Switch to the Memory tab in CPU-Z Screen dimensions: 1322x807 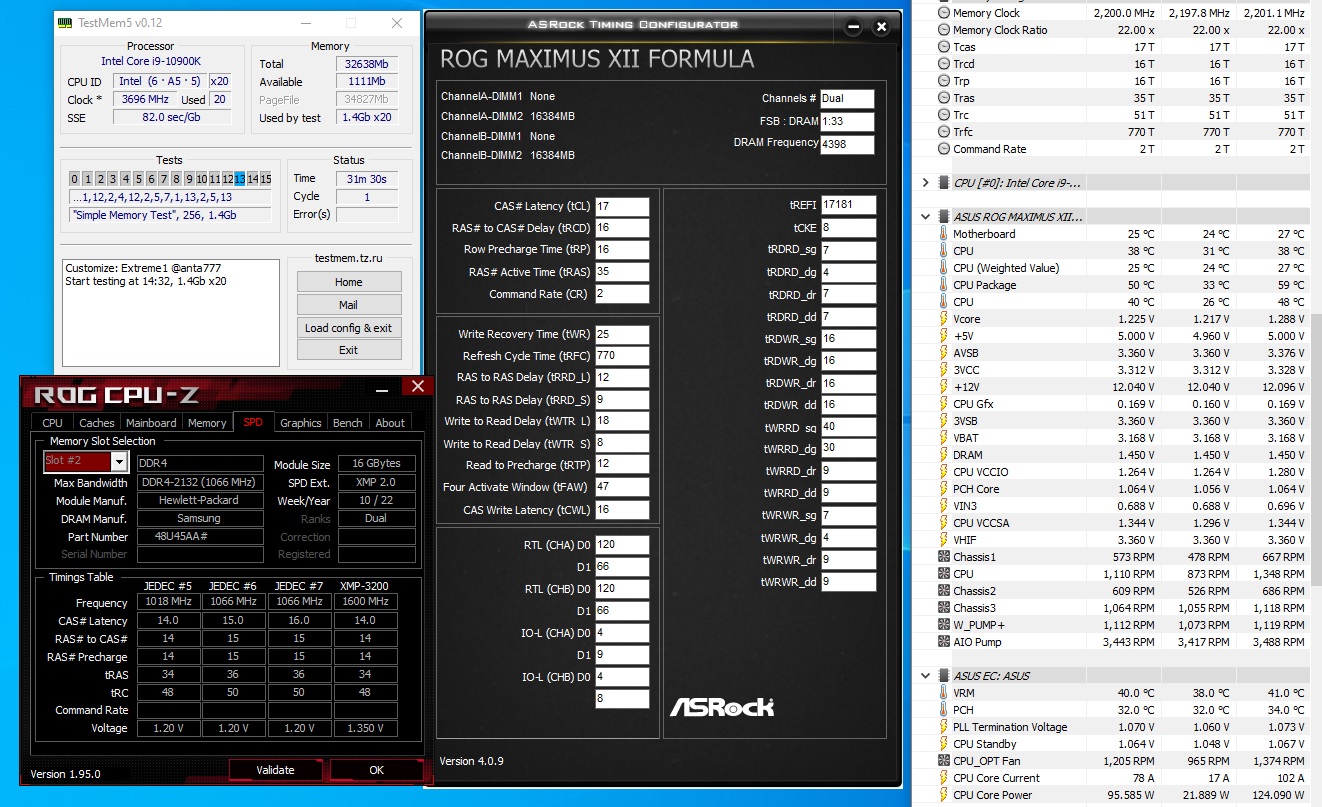(x=207, y=423)
